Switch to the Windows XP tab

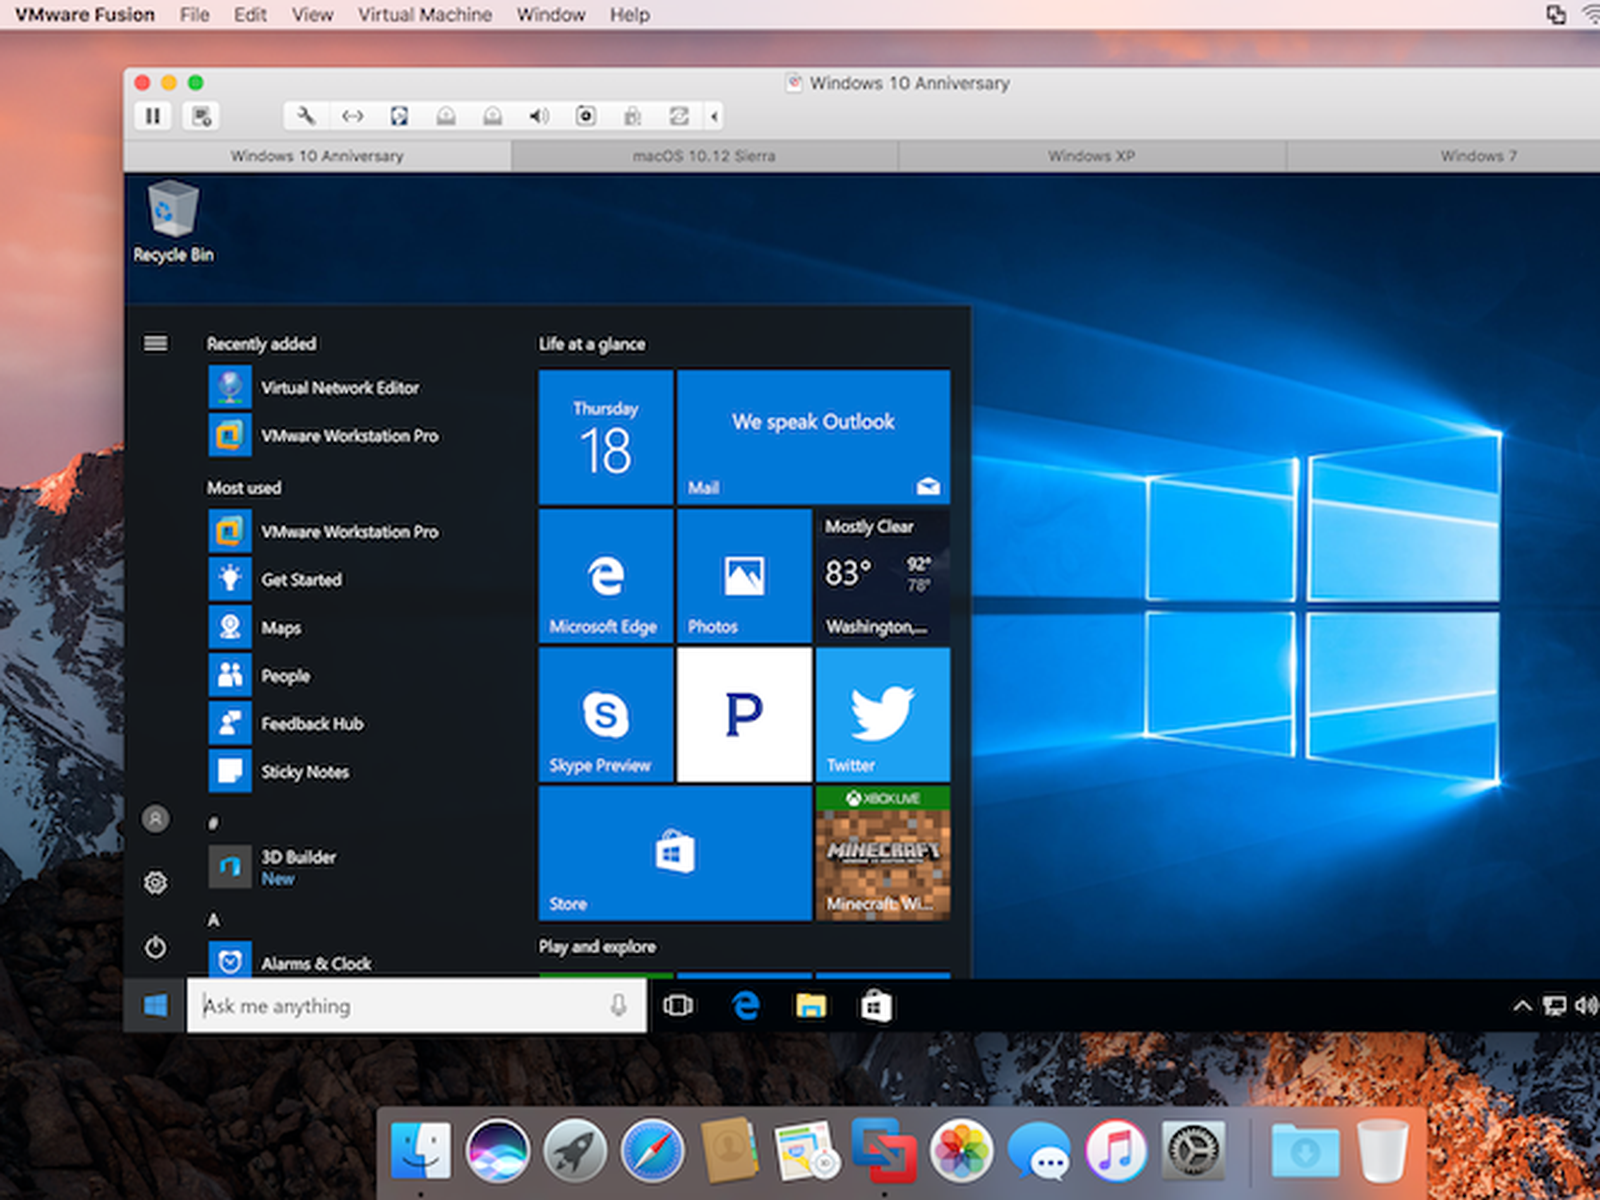(x=1091, y=156)
